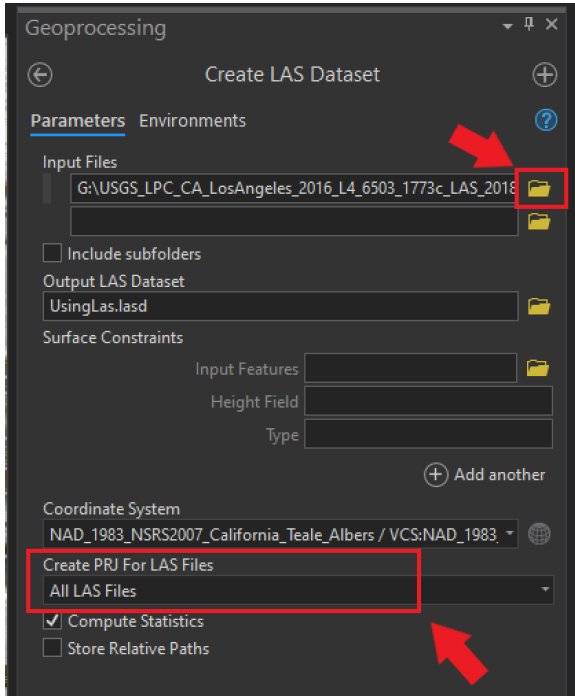The height and width of the screenshot is (700, 575).
Task: Click into the Output LAS Dataset field
Action: 280,306
